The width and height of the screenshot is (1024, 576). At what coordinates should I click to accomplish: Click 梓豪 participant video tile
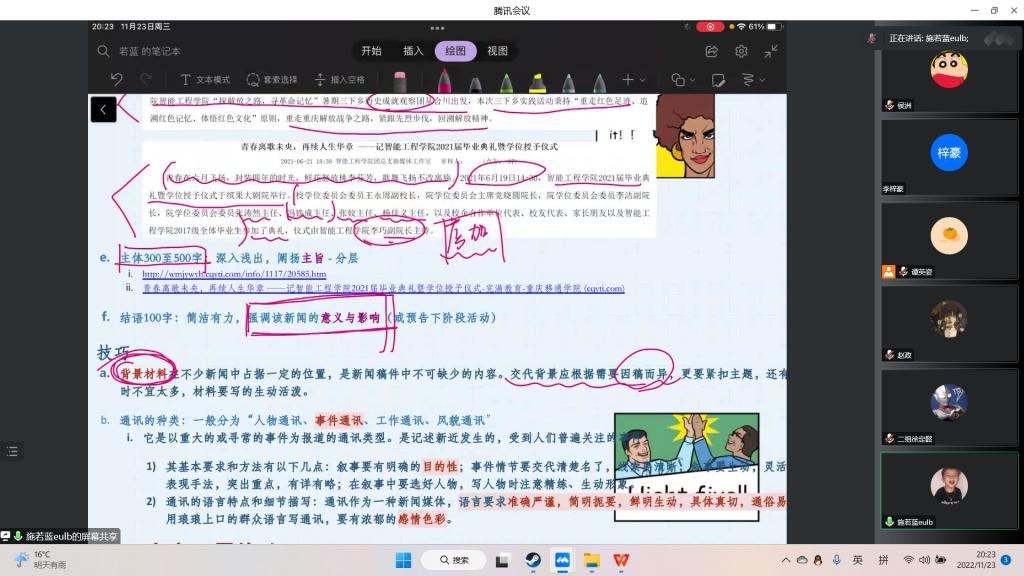click(948, 154)
